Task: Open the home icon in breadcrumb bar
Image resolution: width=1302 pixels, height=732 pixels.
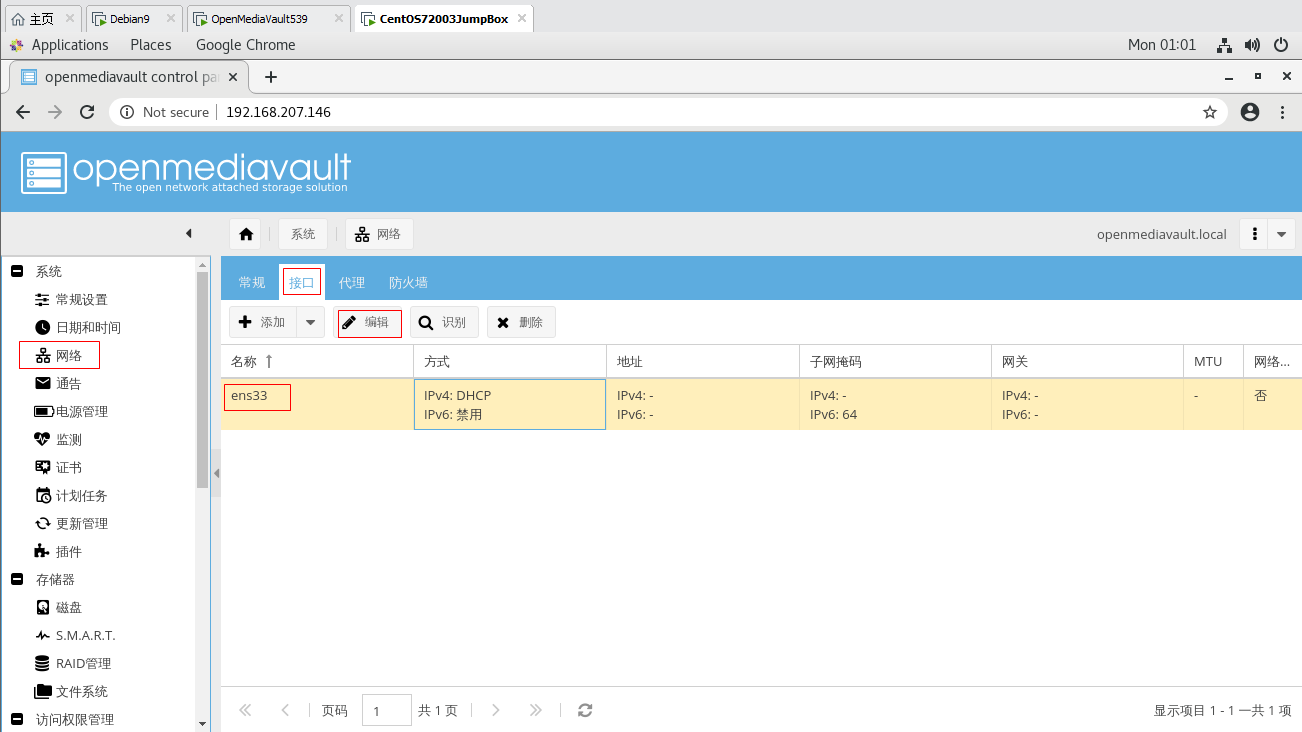Action: (x=246, y=234)
